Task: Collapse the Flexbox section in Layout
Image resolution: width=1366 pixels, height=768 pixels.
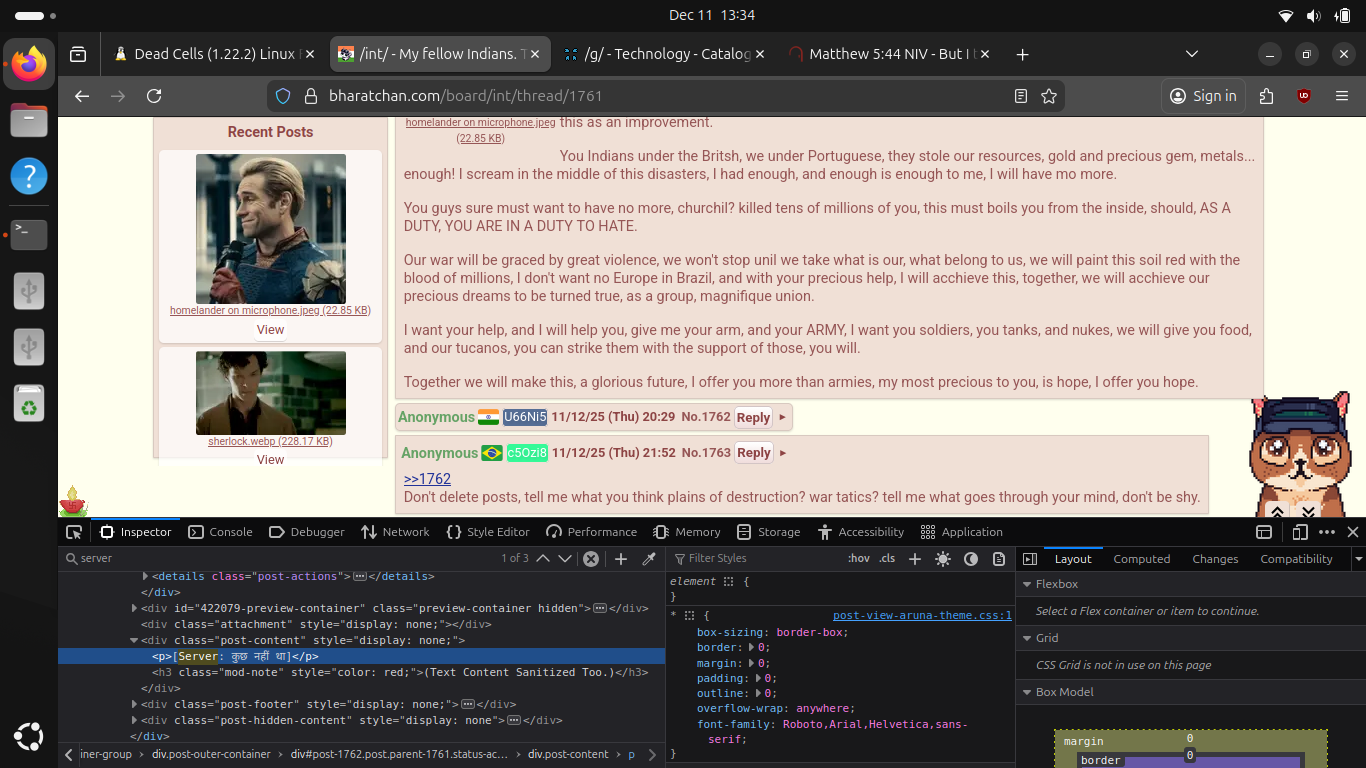Action: coord(1027,584)
